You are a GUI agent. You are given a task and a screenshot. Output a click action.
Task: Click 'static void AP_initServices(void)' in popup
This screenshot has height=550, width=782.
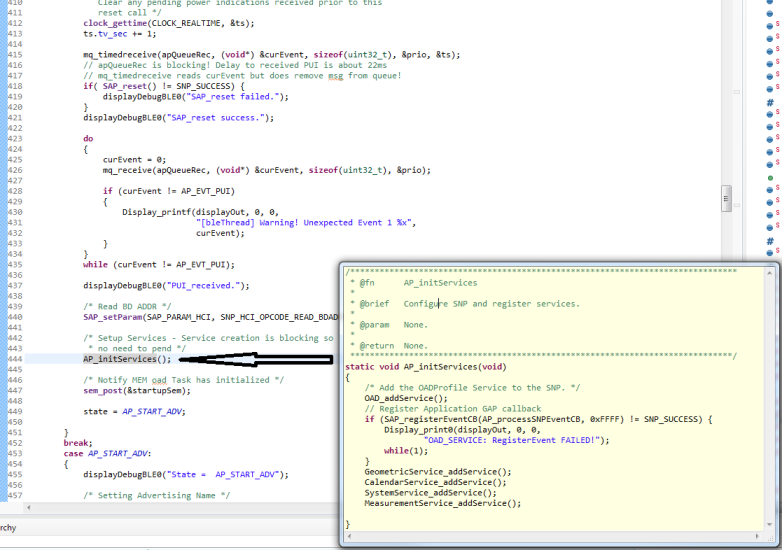[x=425, y=367]
